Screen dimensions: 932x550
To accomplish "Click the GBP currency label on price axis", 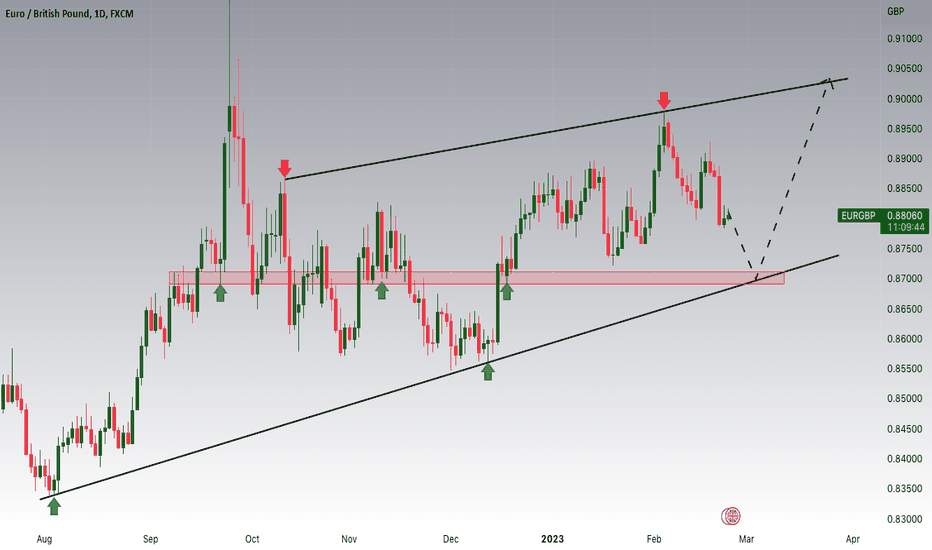I will (895, 11).
